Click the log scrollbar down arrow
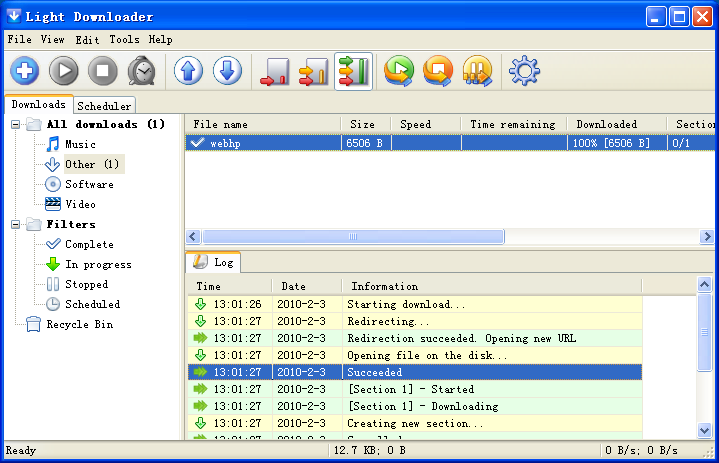719x463 pixels. [x=704, y=430]
